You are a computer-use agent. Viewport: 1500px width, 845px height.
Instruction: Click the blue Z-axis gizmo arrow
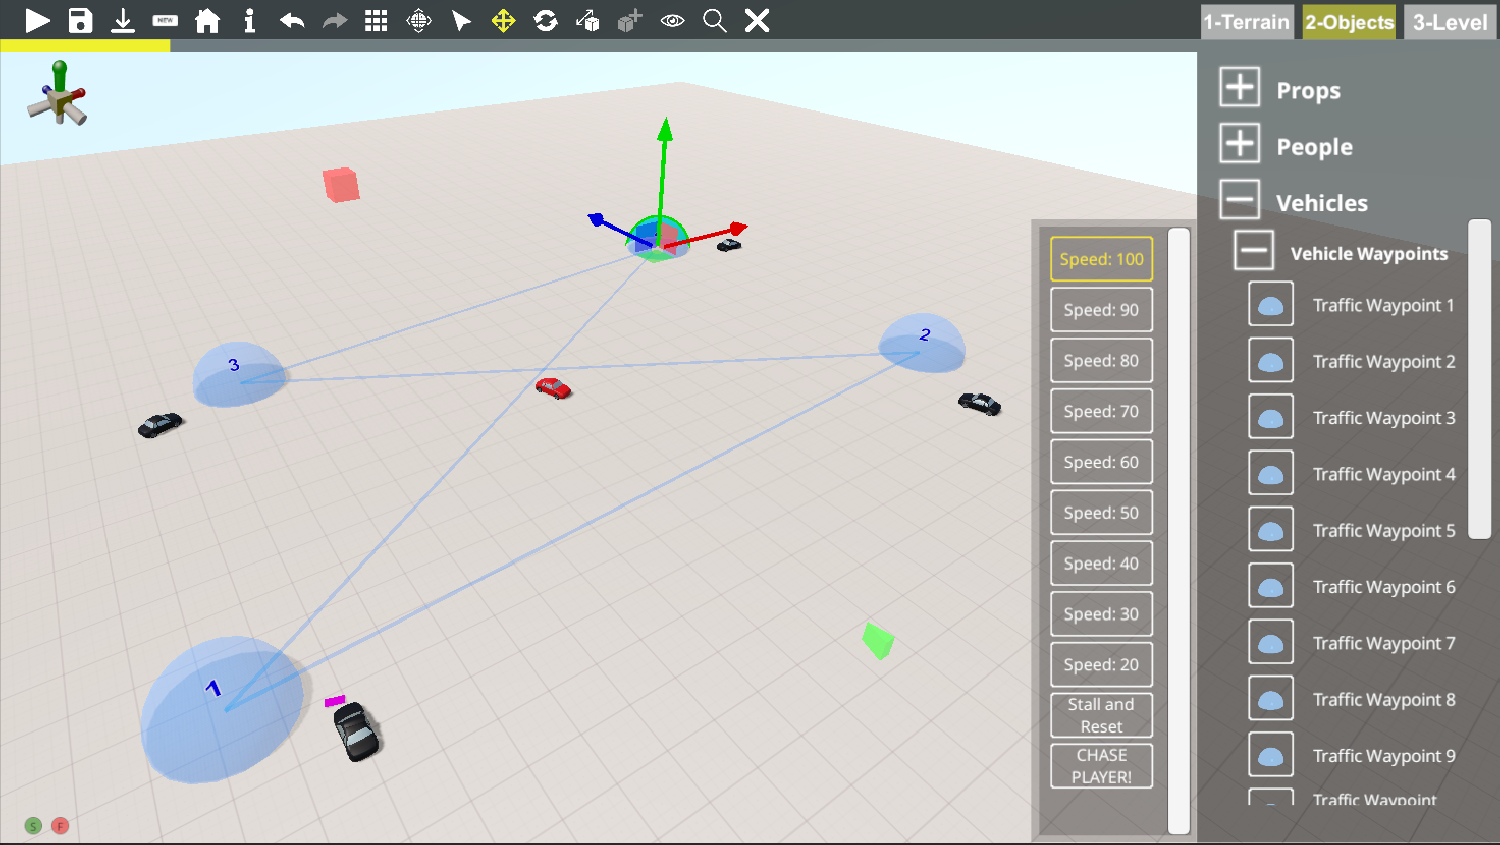point(595,219)
